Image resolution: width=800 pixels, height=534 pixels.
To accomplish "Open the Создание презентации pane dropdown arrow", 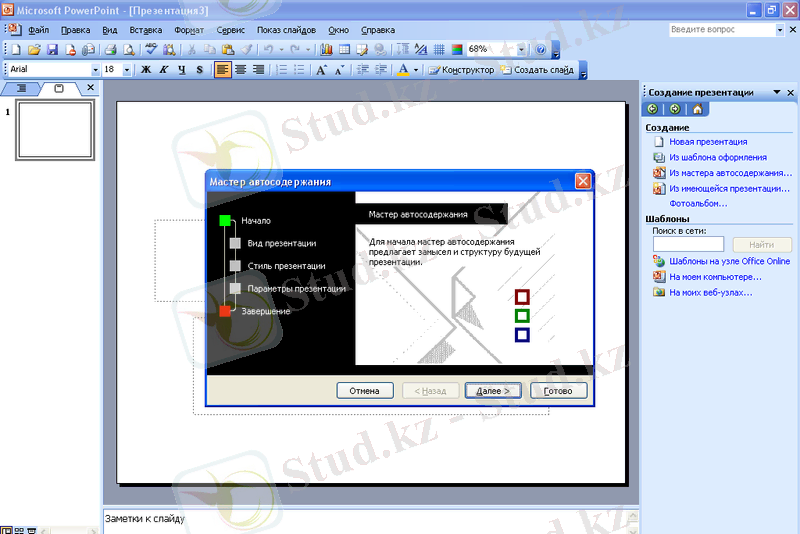I will 776,92.
